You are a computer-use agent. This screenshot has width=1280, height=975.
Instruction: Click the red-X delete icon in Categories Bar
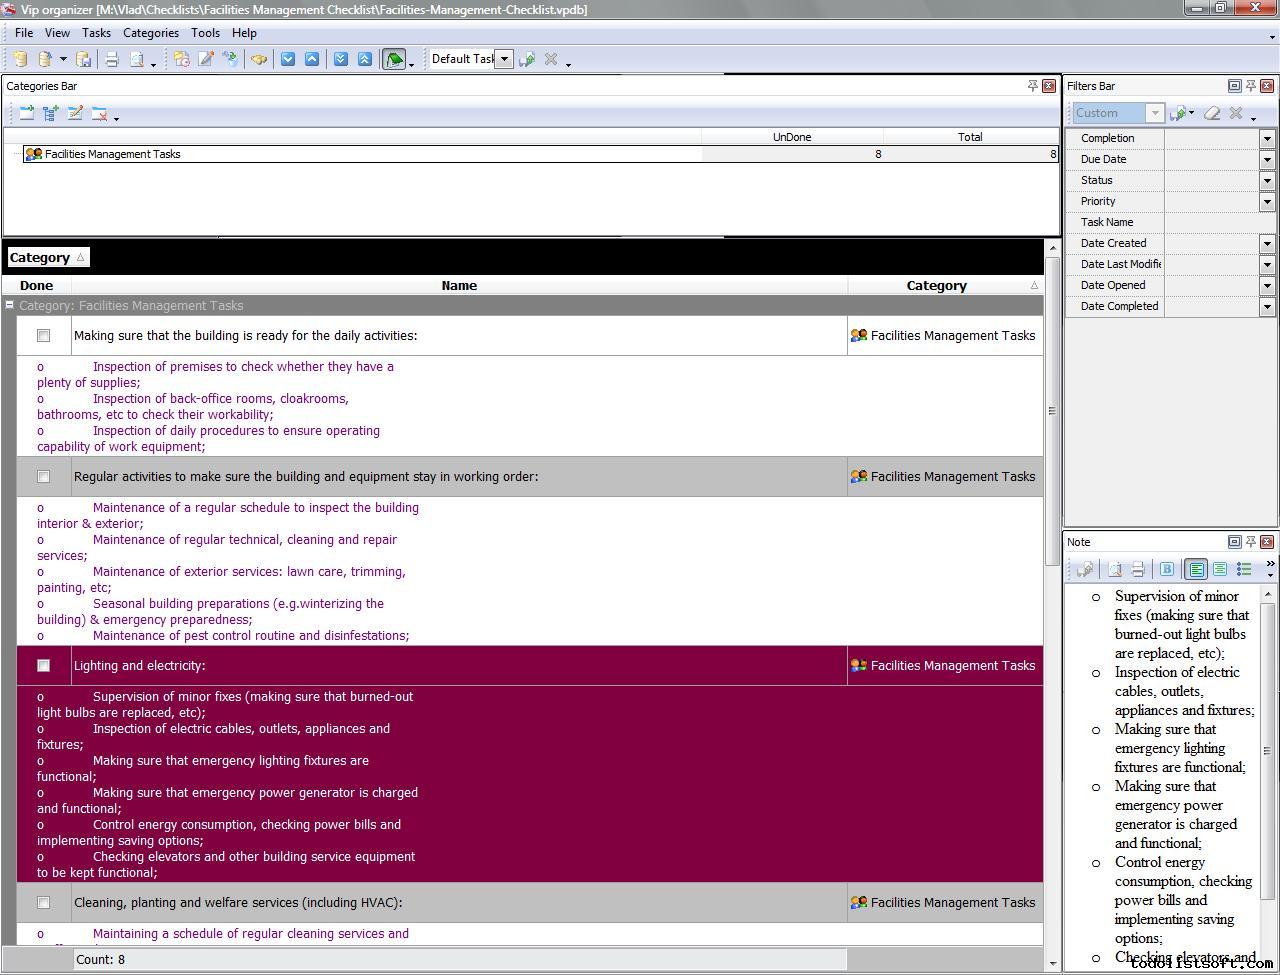click(x=99, y=114)
